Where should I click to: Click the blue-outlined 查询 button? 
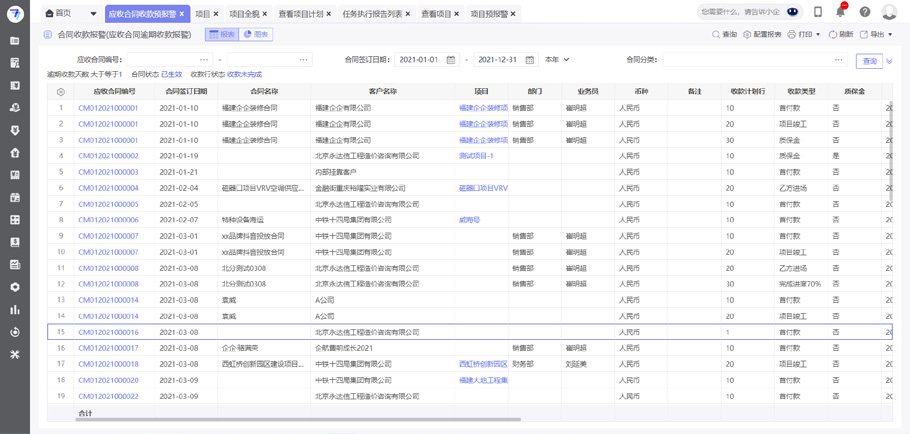pos(869,61)
